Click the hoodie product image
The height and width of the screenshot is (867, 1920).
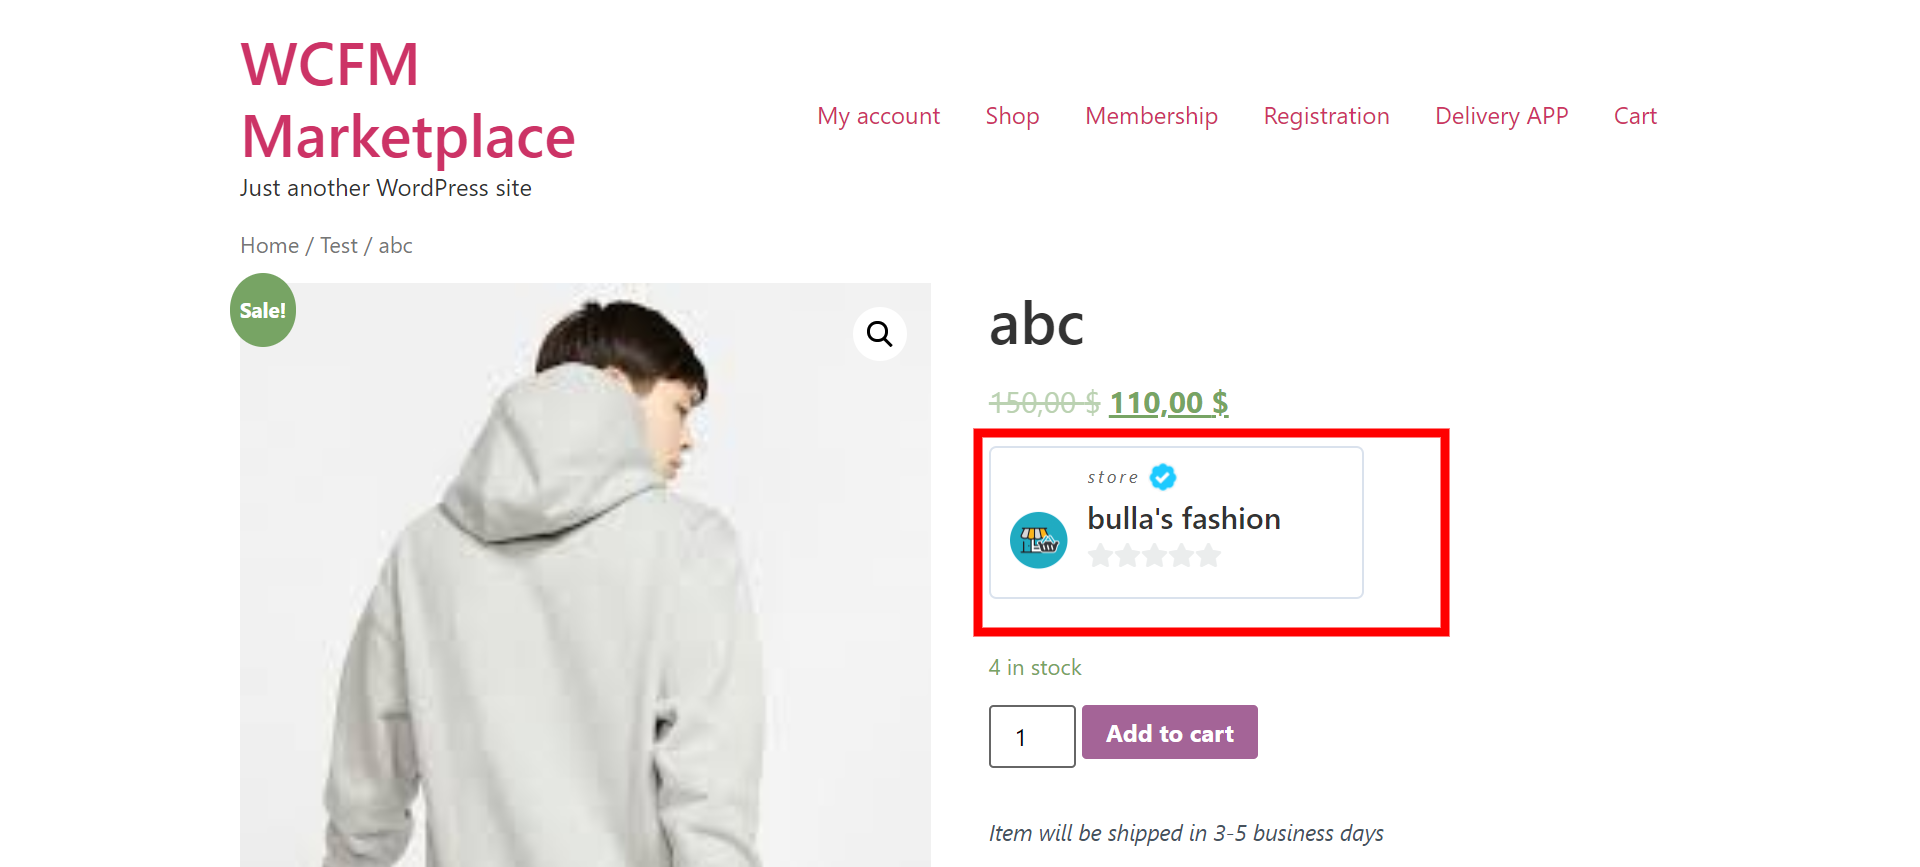[x=585, y=600]
